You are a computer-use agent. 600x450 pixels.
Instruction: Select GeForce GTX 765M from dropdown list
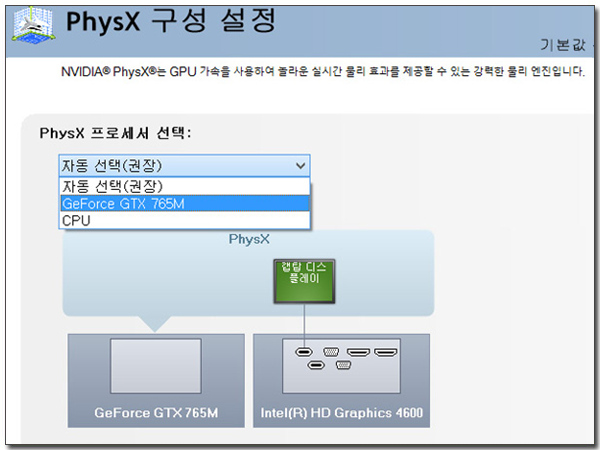coord(185,204)
